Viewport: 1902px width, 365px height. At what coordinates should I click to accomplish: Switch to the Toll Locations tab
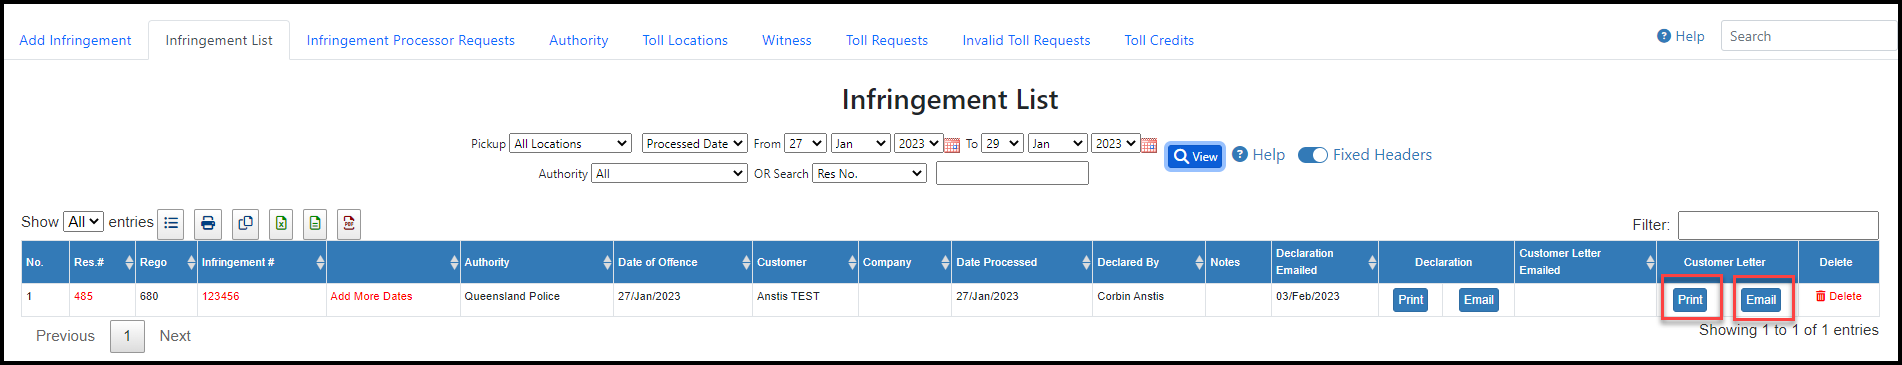coord(685,40)
